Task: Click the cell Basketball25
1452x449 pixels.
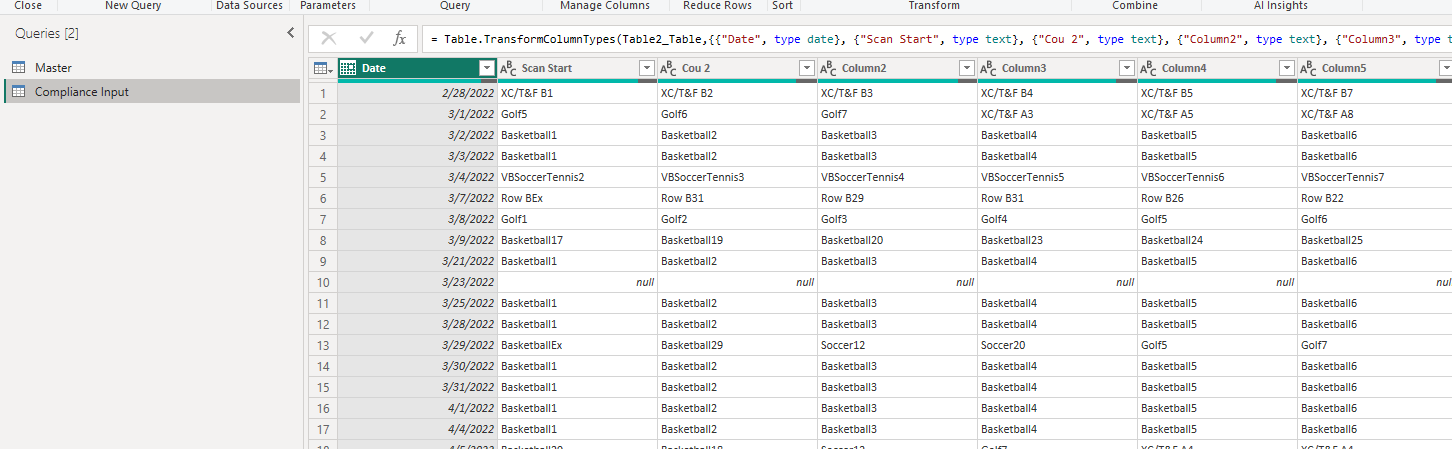Action: [1375, 240]
